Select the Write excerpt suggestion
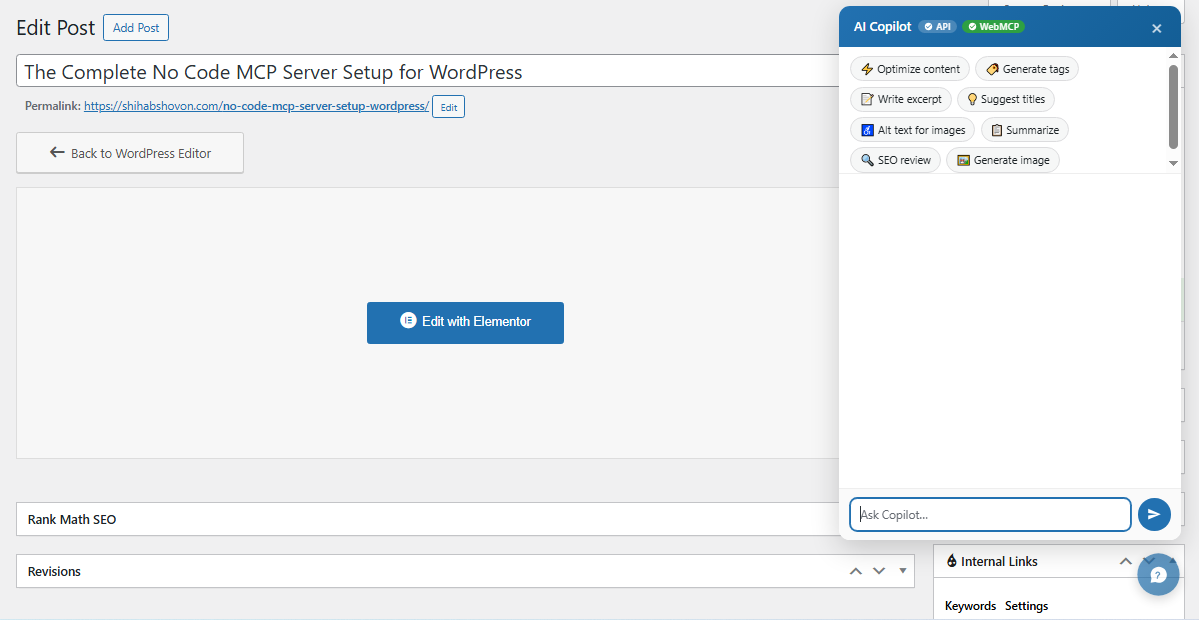Viewport: 1199px width, 620px height. (x=901, y=99)
